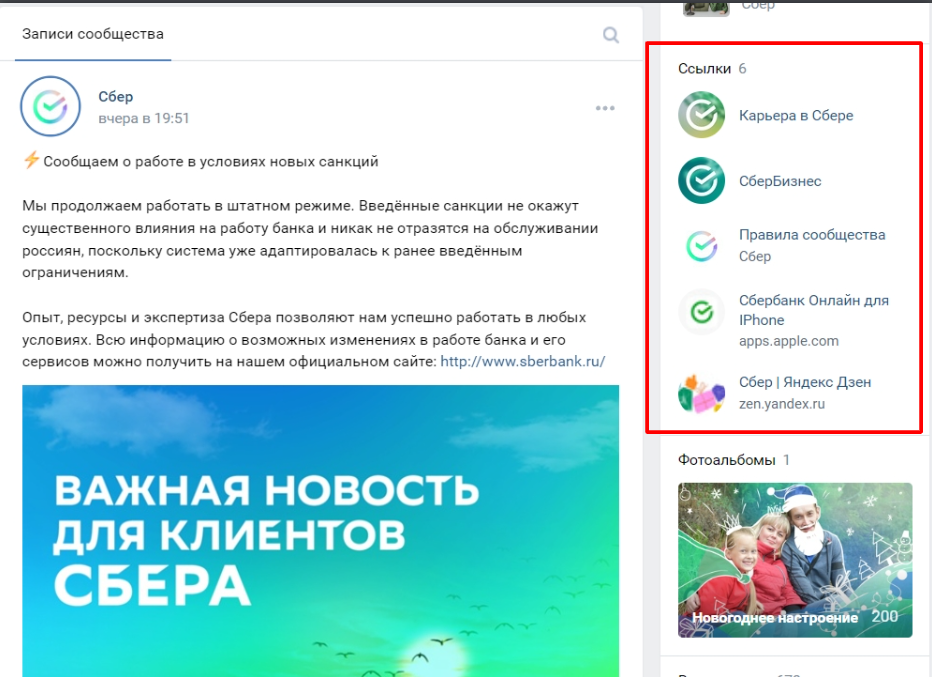The height and width of the screenshot is (677, 932).
Task: Open the СберБизнес link text
Action: (782, 181)
